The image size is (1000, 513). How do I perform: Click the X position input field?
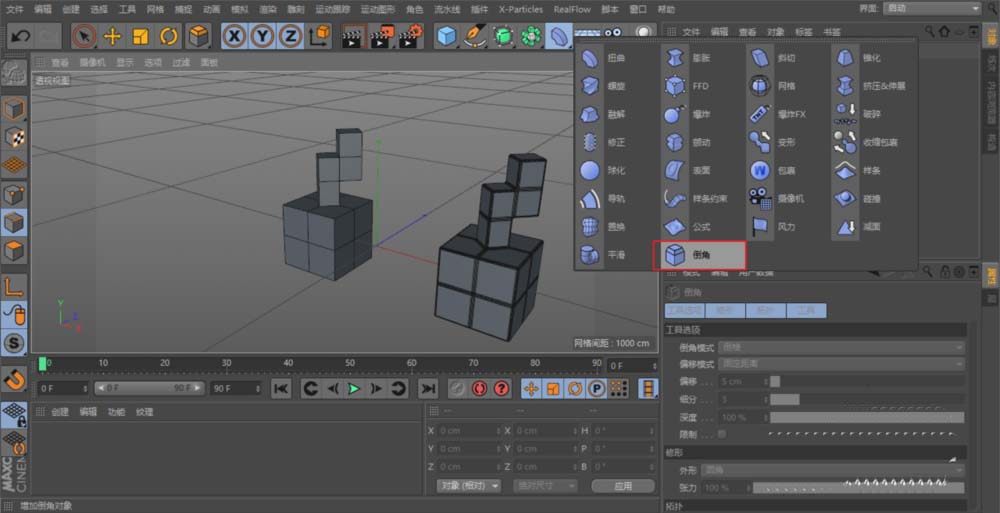[468, 430]
